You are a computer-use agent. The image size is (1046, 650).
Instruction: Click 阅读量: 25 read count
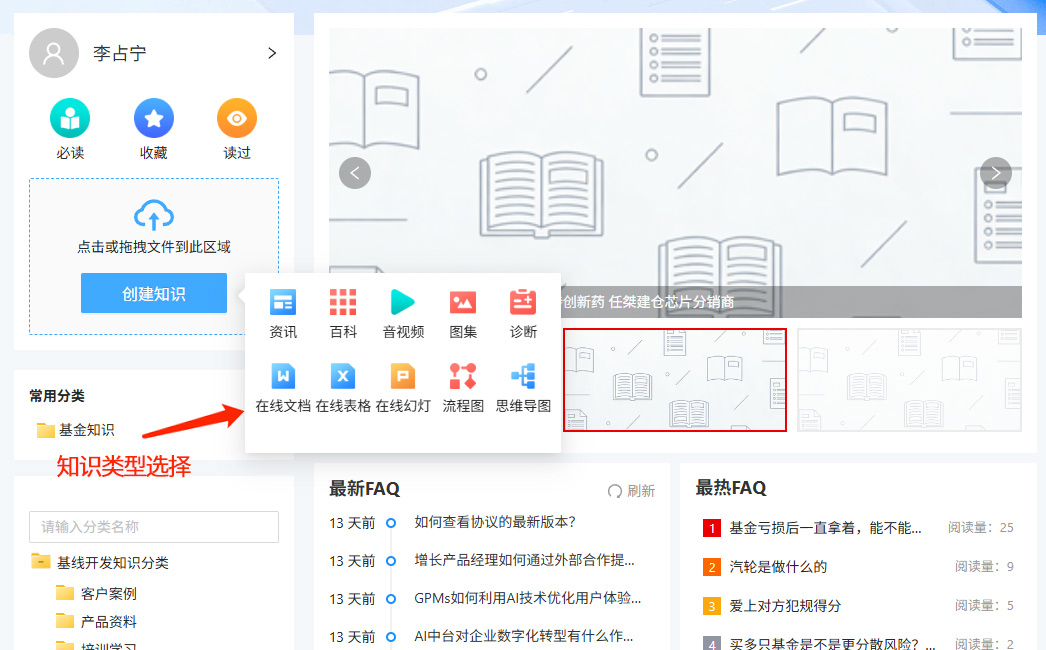981,528
